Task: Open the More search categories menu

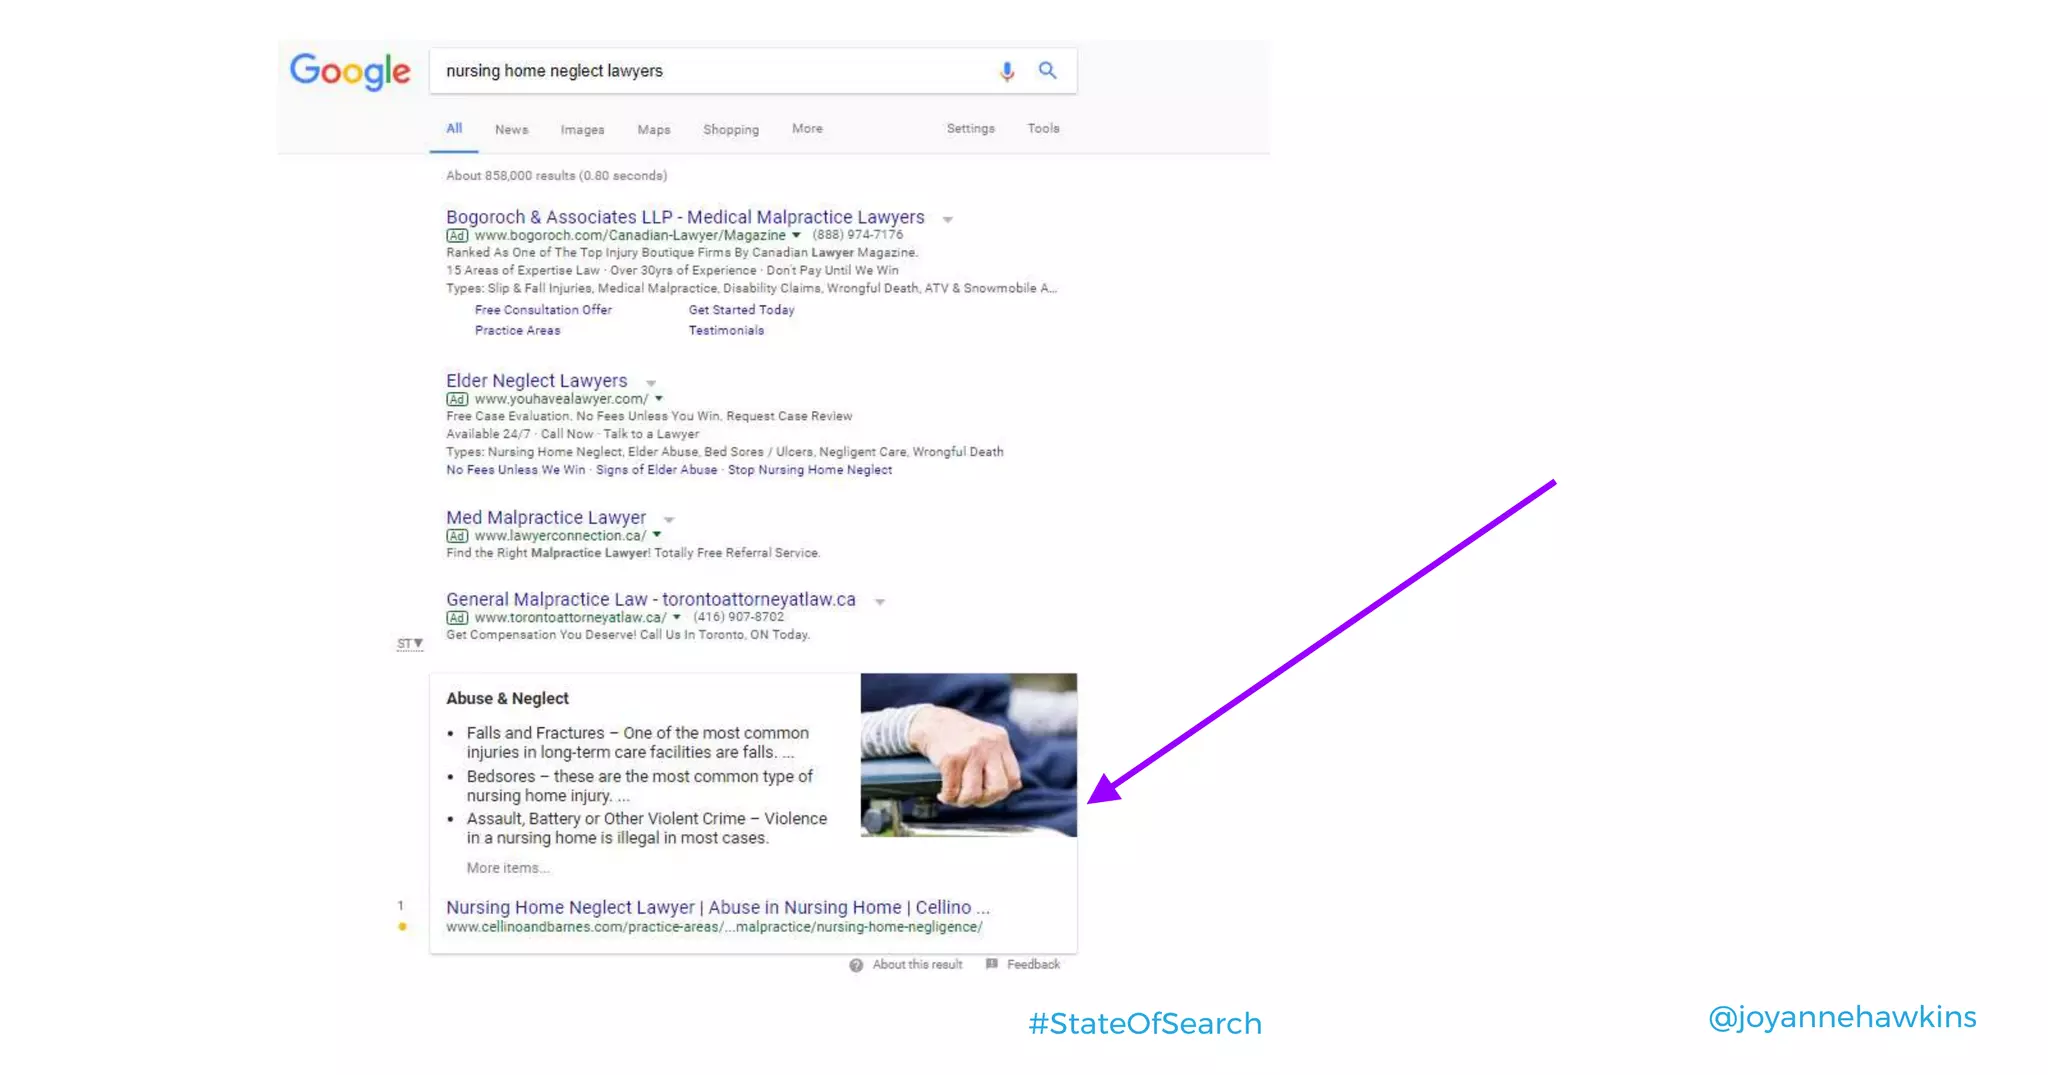Action: tap(807, 129)
